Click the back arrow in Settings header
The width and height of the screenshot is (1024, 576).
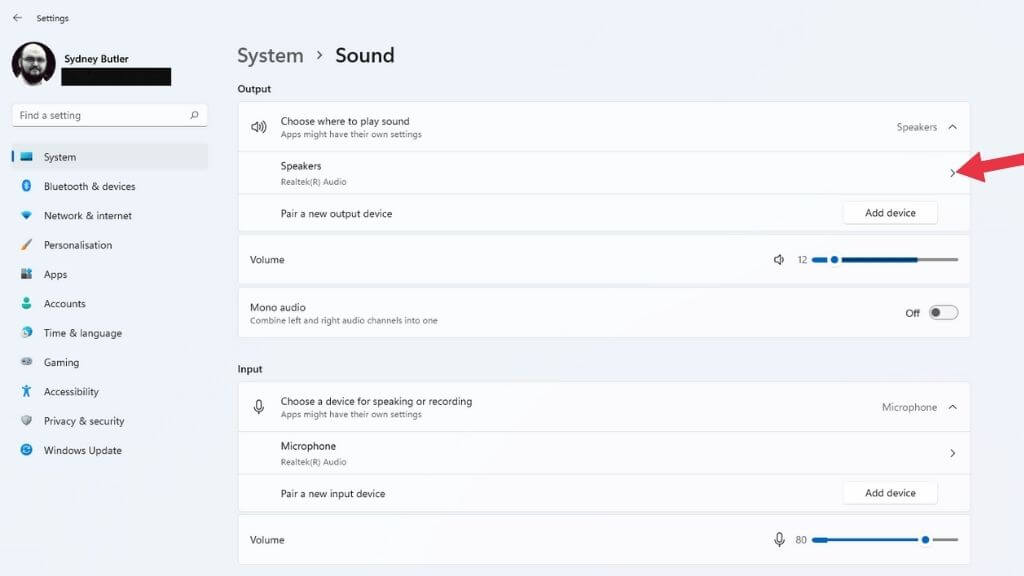pyautogui.click(x=17, y=18)
